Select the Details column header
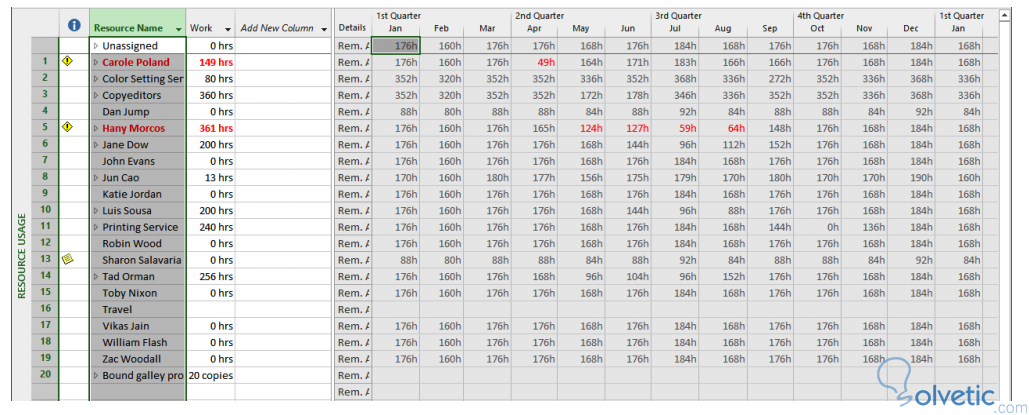The width and height of the screenshot is (1029, 415). [x=352, y=28]
